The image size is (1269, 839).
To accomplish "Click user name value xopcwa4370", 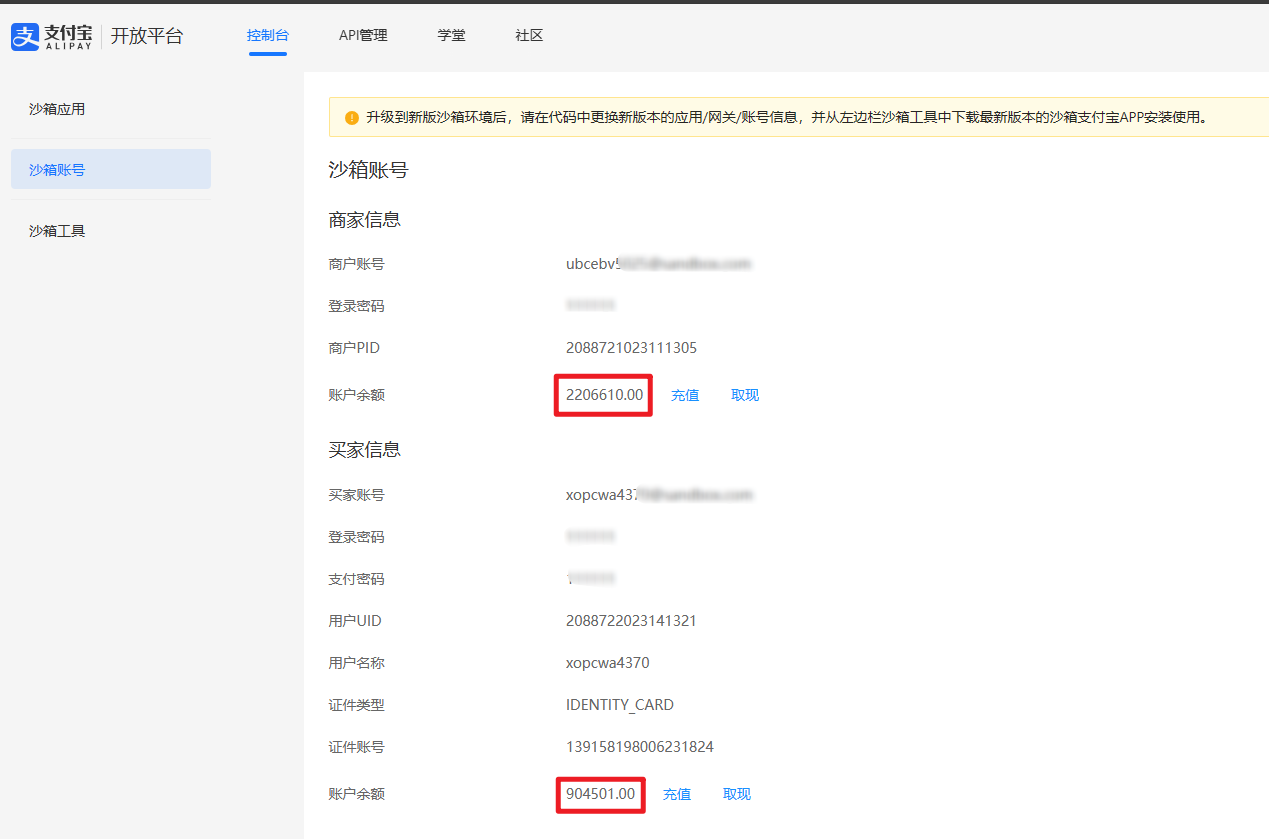I will tap(608, 663).
